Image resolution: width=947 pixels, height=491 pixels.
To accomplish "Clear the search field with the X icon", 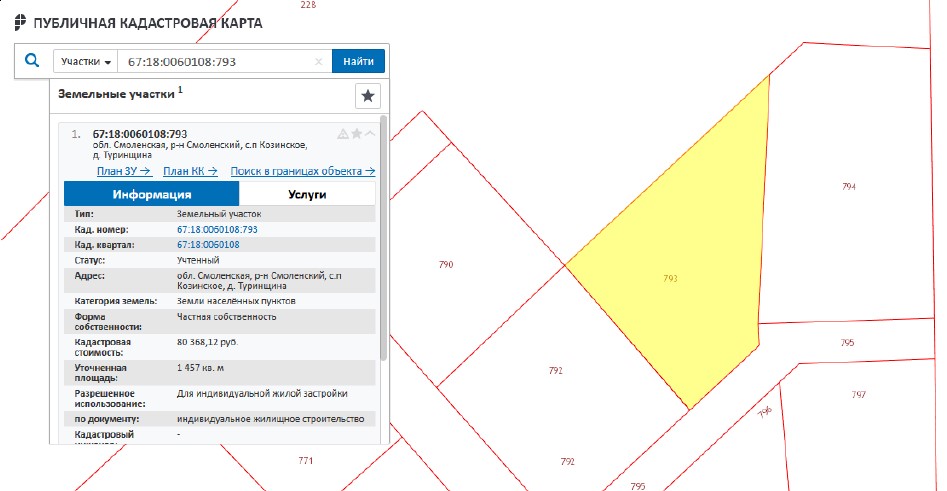I will click(319, 62).
